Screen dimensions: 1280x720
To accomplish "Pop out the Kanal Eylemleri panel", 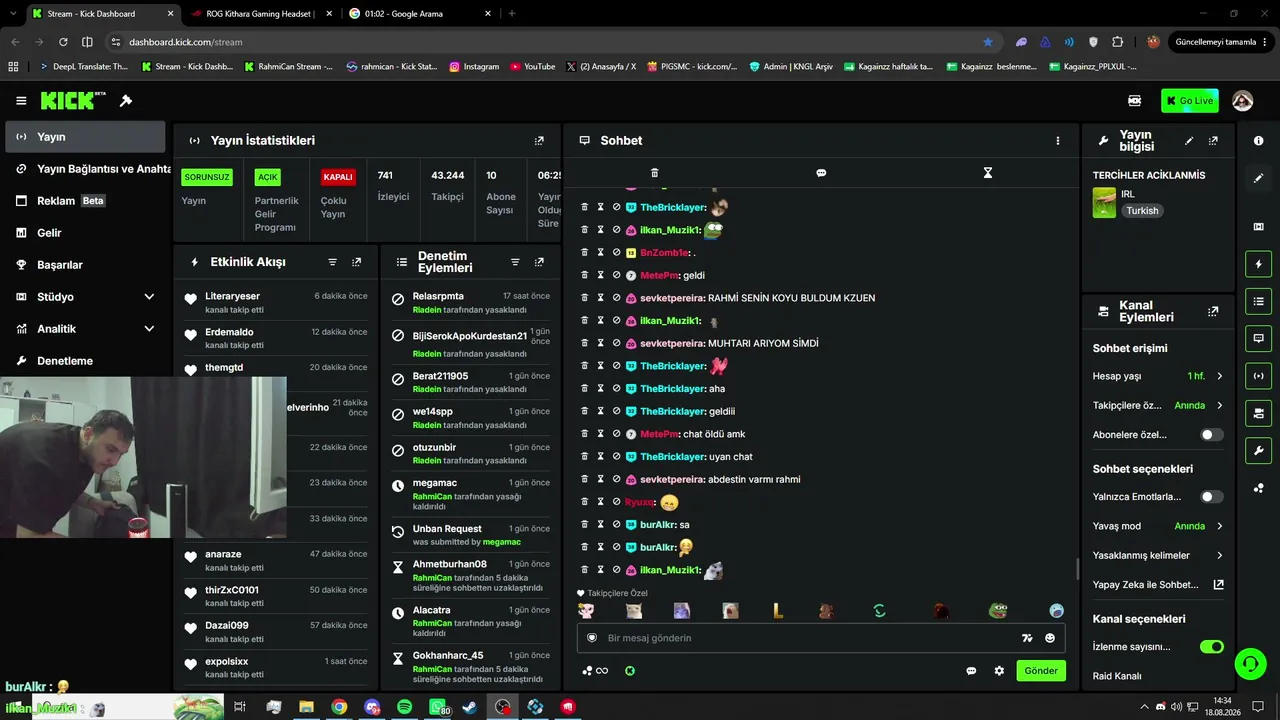I will click(x=1213, y=312).
